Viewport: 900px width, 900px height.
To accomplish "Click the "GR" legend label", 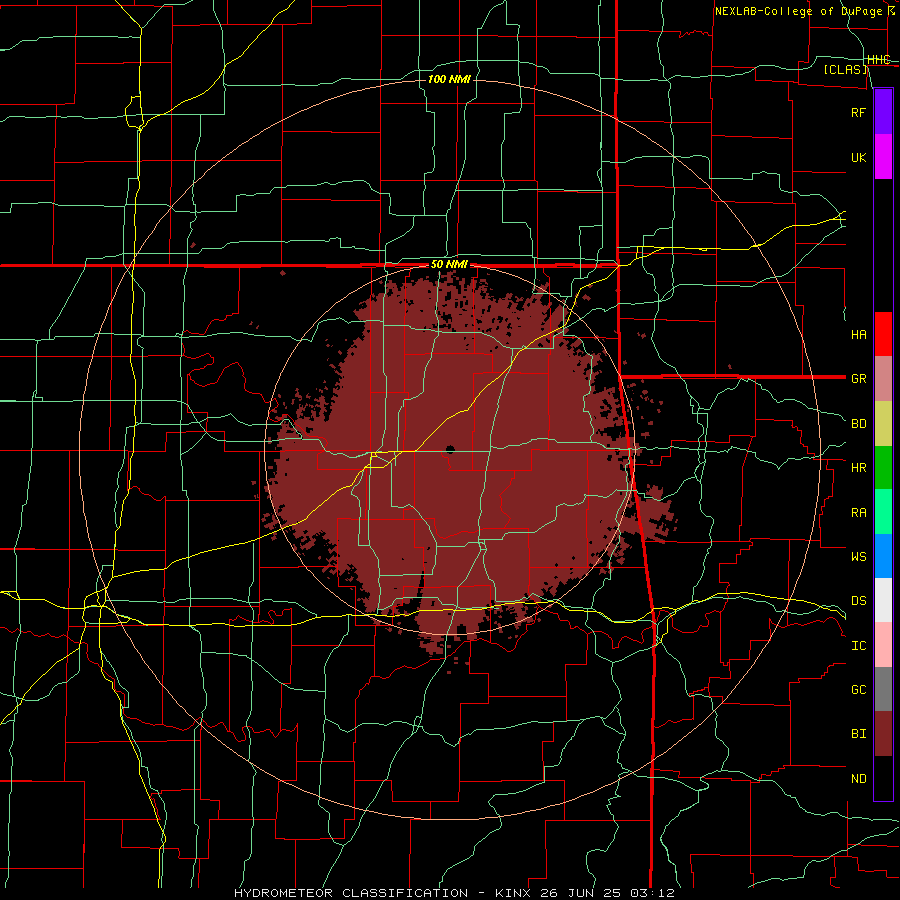I will [858, 379].
